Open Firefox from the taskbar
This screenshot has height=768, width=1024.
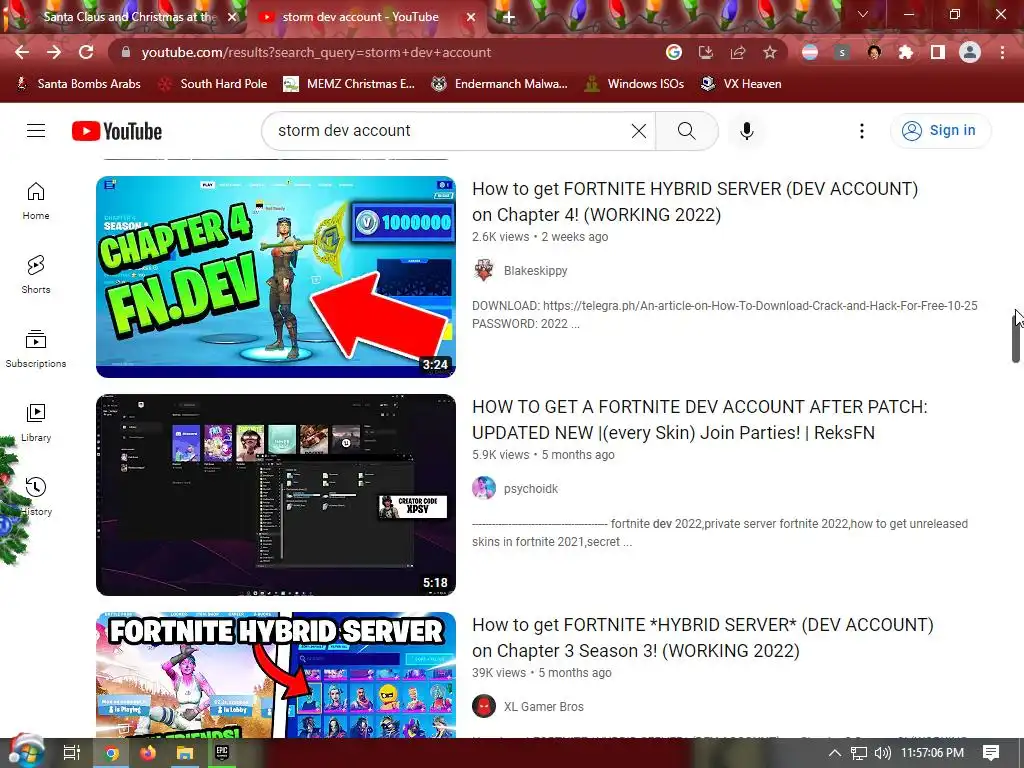(x=148, y=753)
